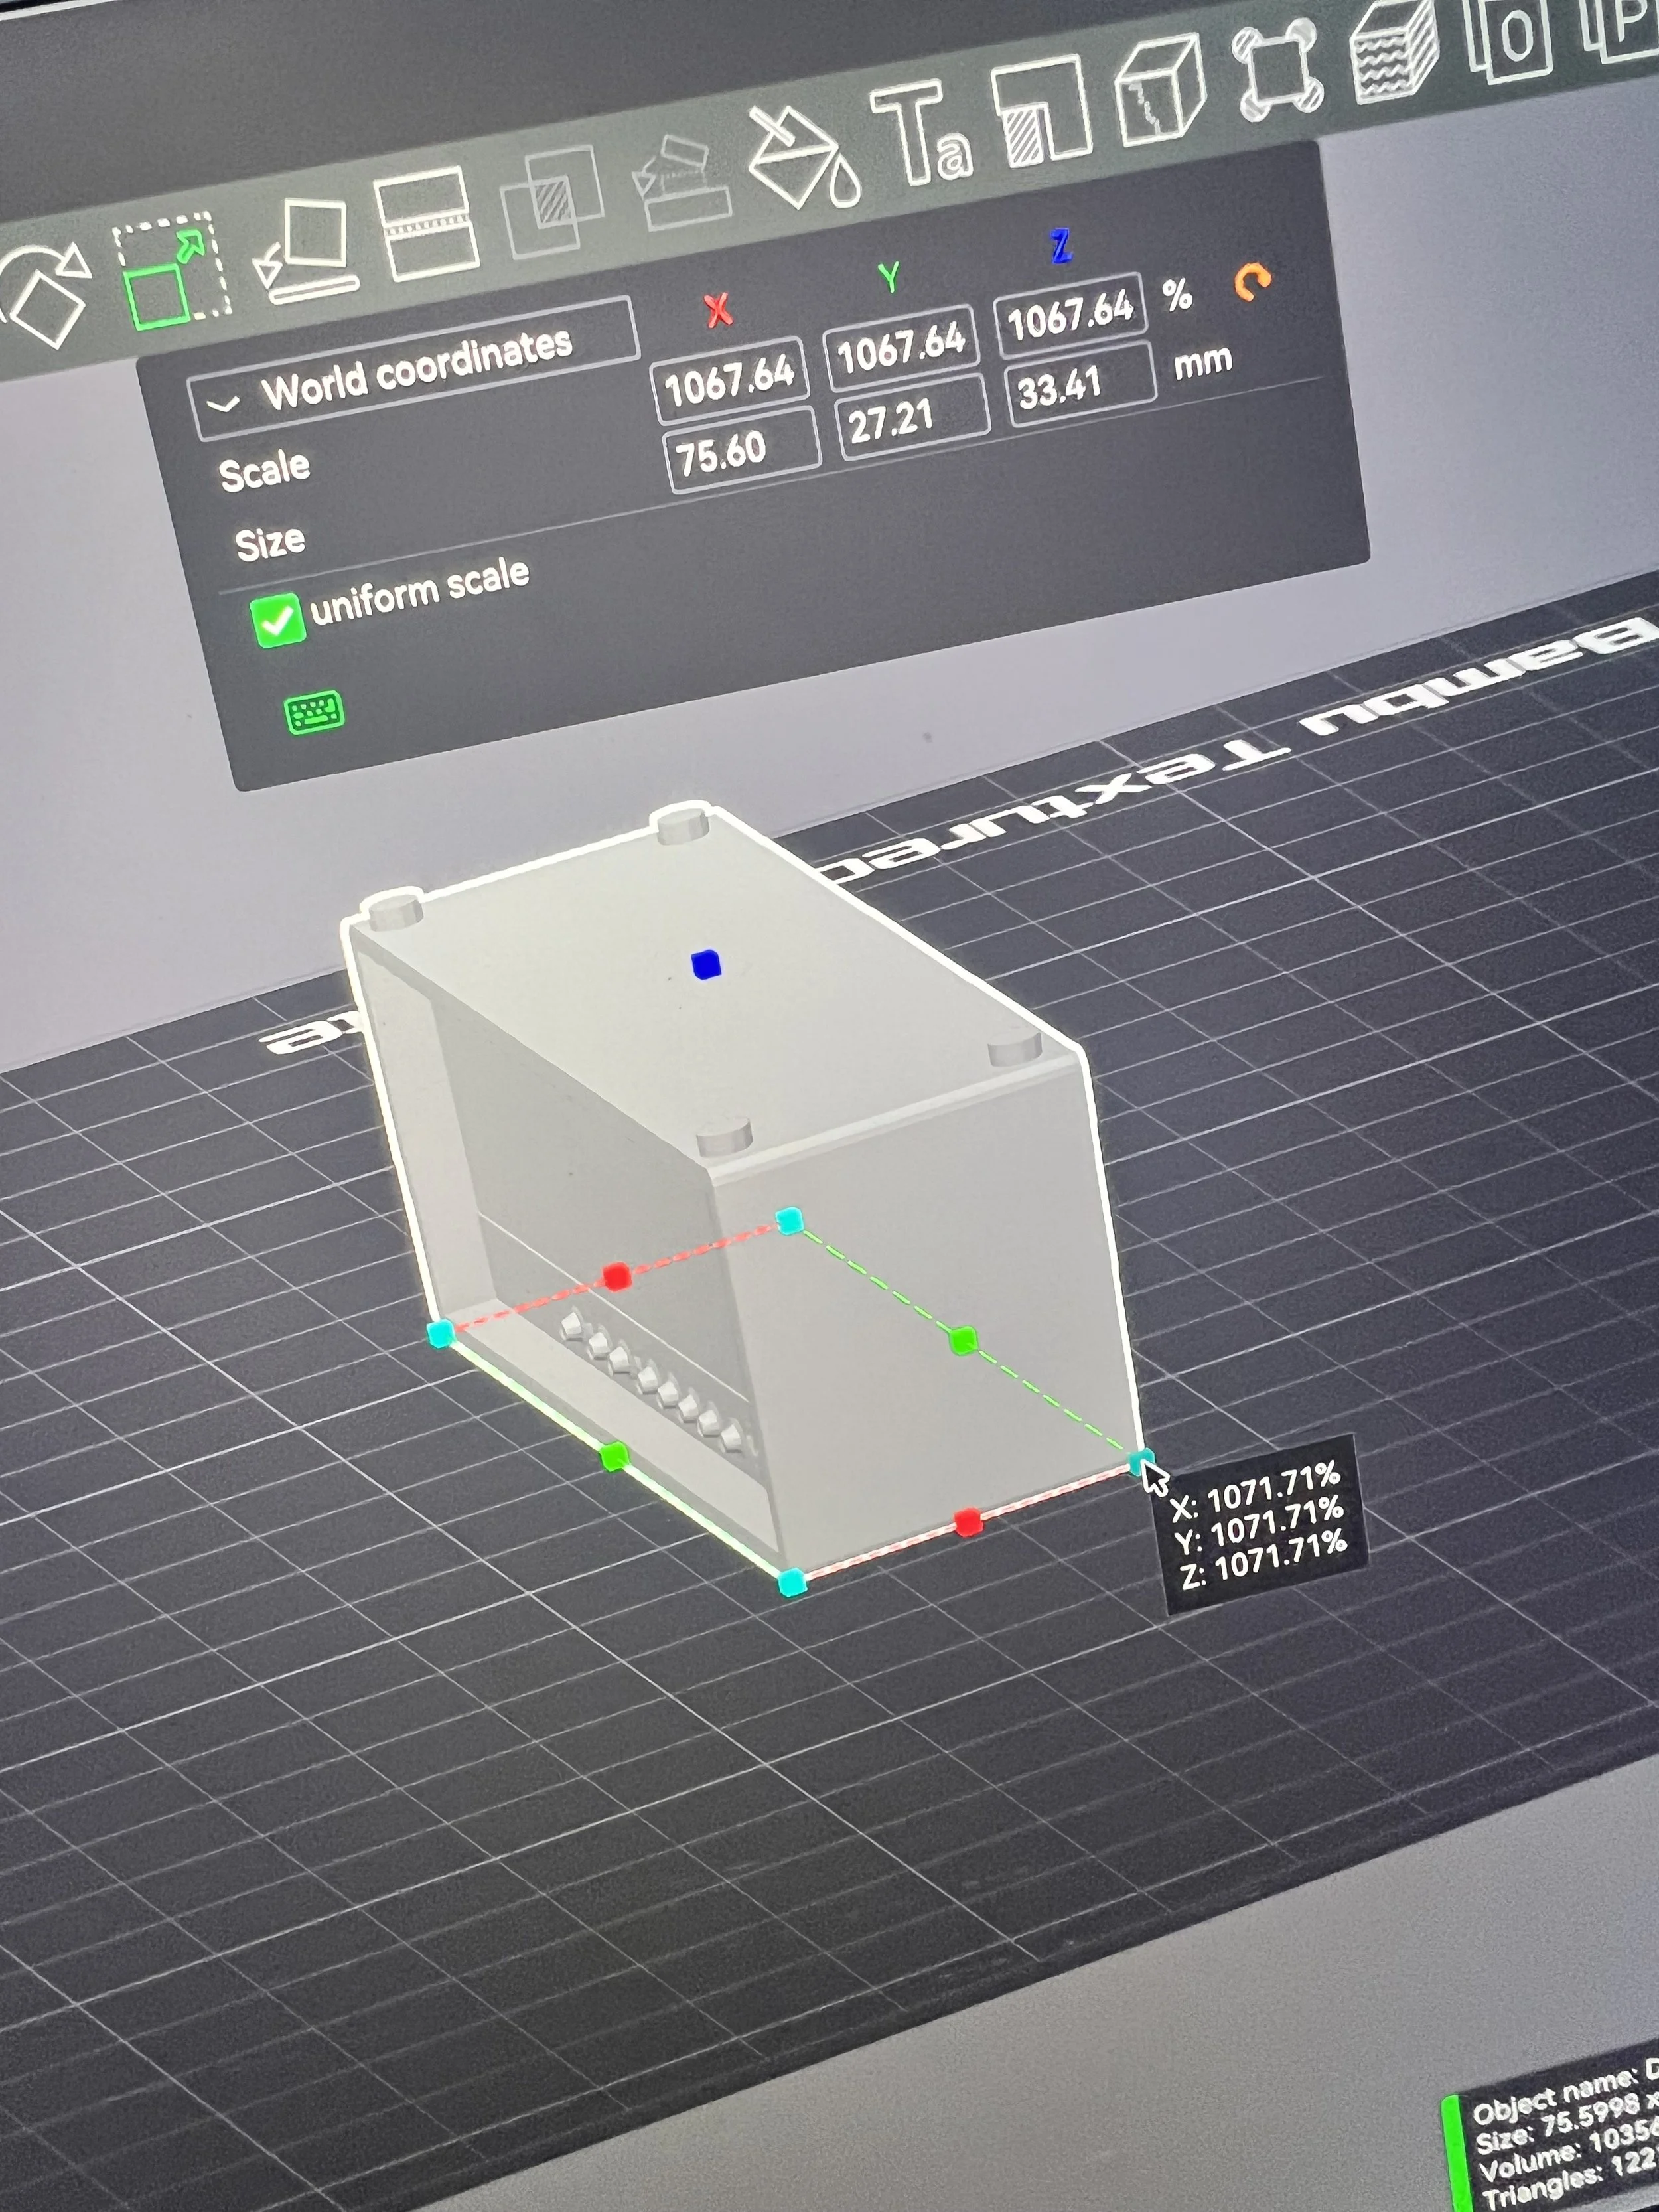Click the blue Z-axis scale handle
1659x2212 pixels.
(706, 964)
